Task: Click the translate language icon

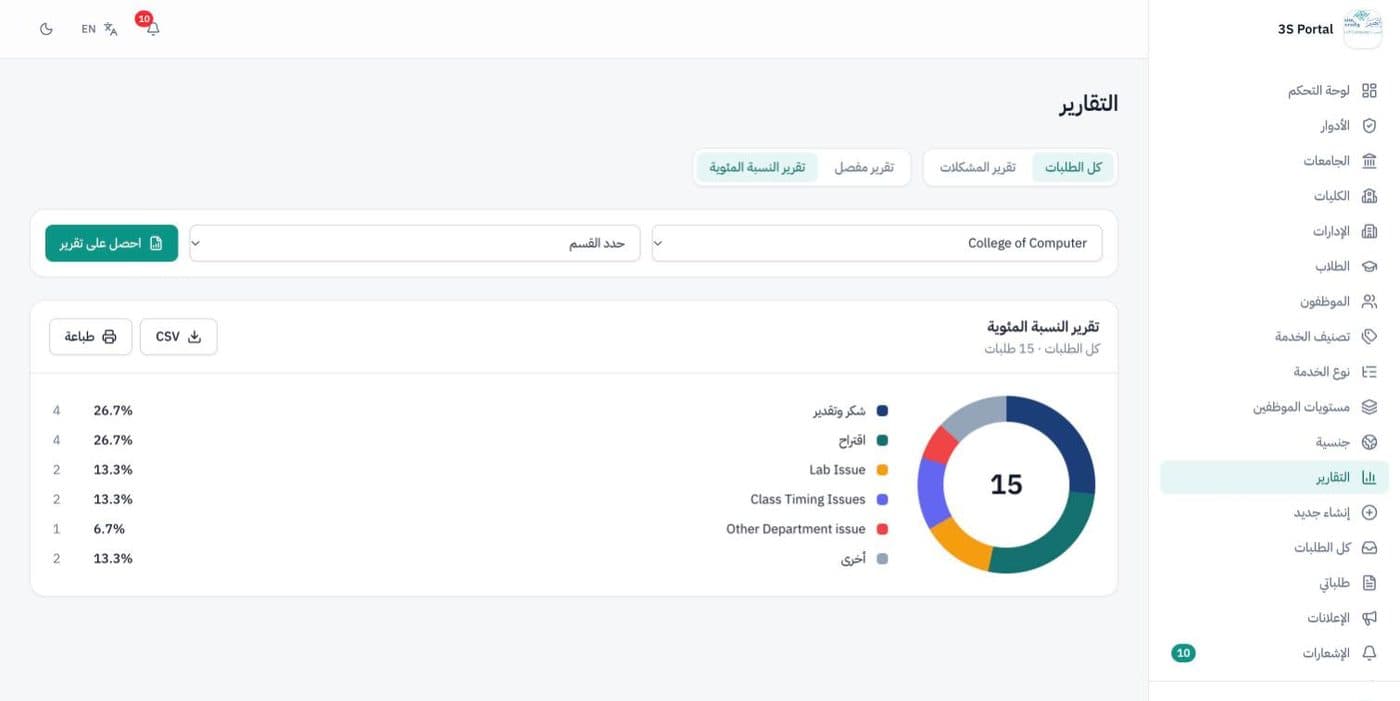Action: click(x=111, y=29)
